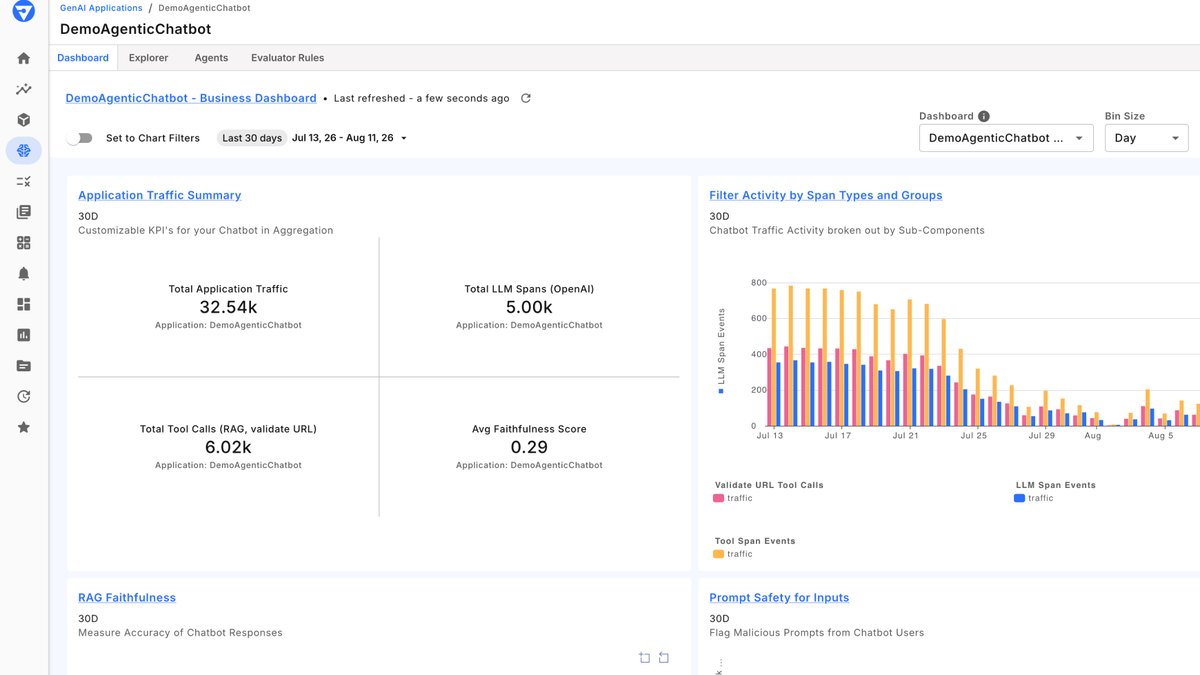Open favorites via the star icon
Viewport: 1200px width, 675px height.
(24, 427)
